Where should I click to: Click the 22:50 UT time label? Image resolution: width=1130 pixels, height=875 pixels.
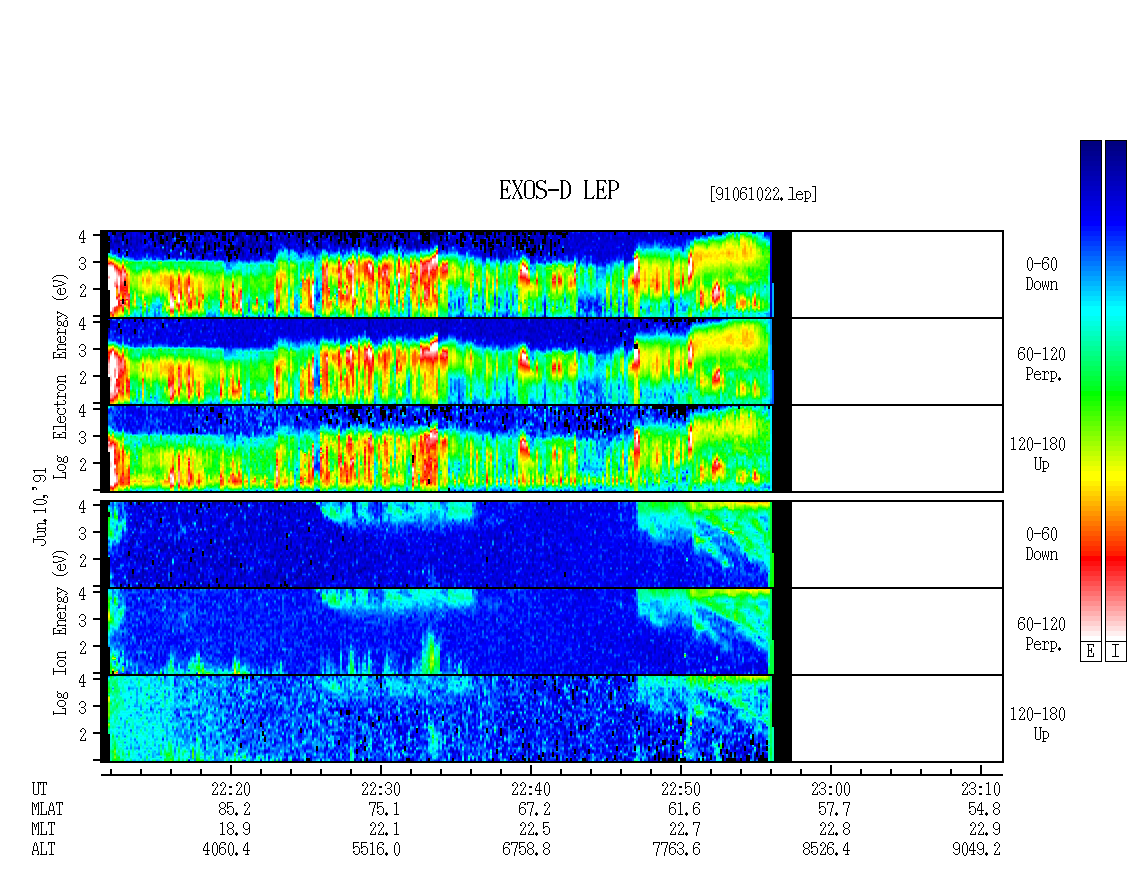point(681,789)
